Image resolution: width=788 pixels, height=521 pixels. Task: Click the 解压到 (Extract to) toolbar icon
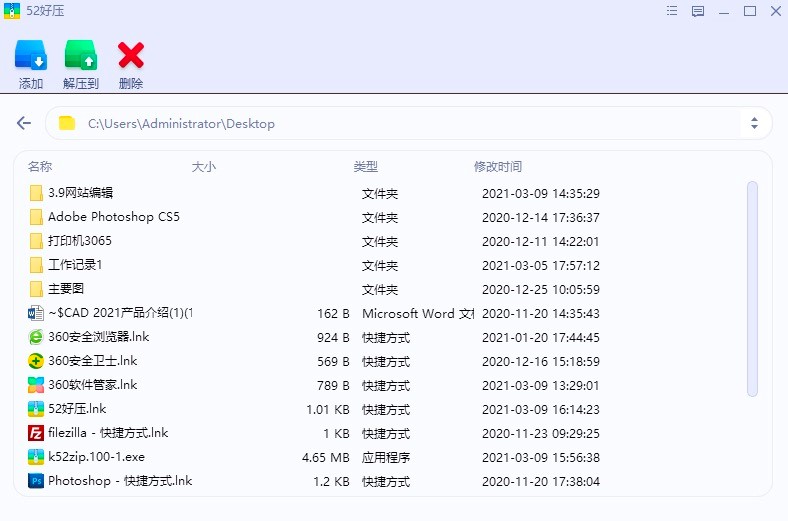80,55
